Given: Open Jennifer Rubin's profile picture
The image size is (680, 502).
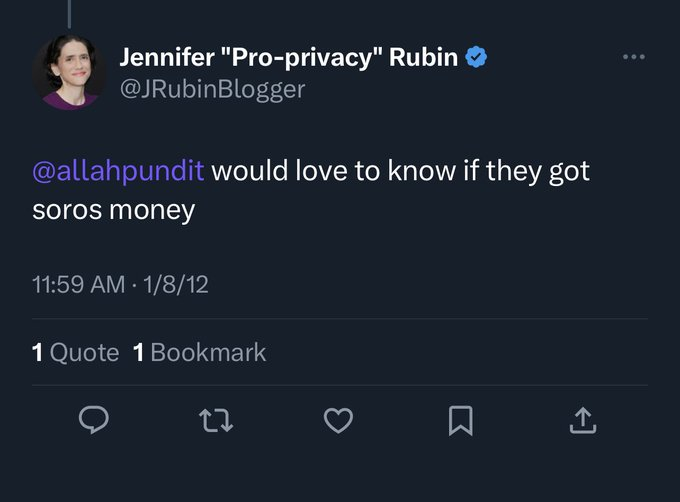Looking at the screenshot, I should point(69,72).
